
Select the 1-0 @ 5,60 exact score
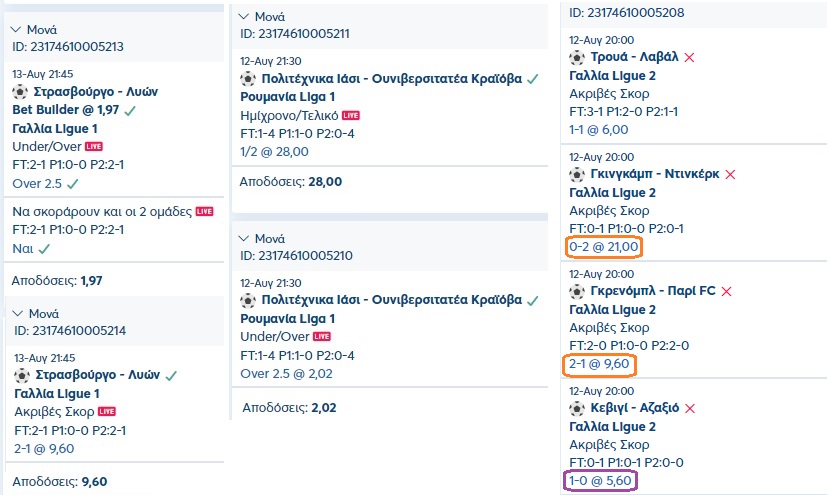[600, 480]
